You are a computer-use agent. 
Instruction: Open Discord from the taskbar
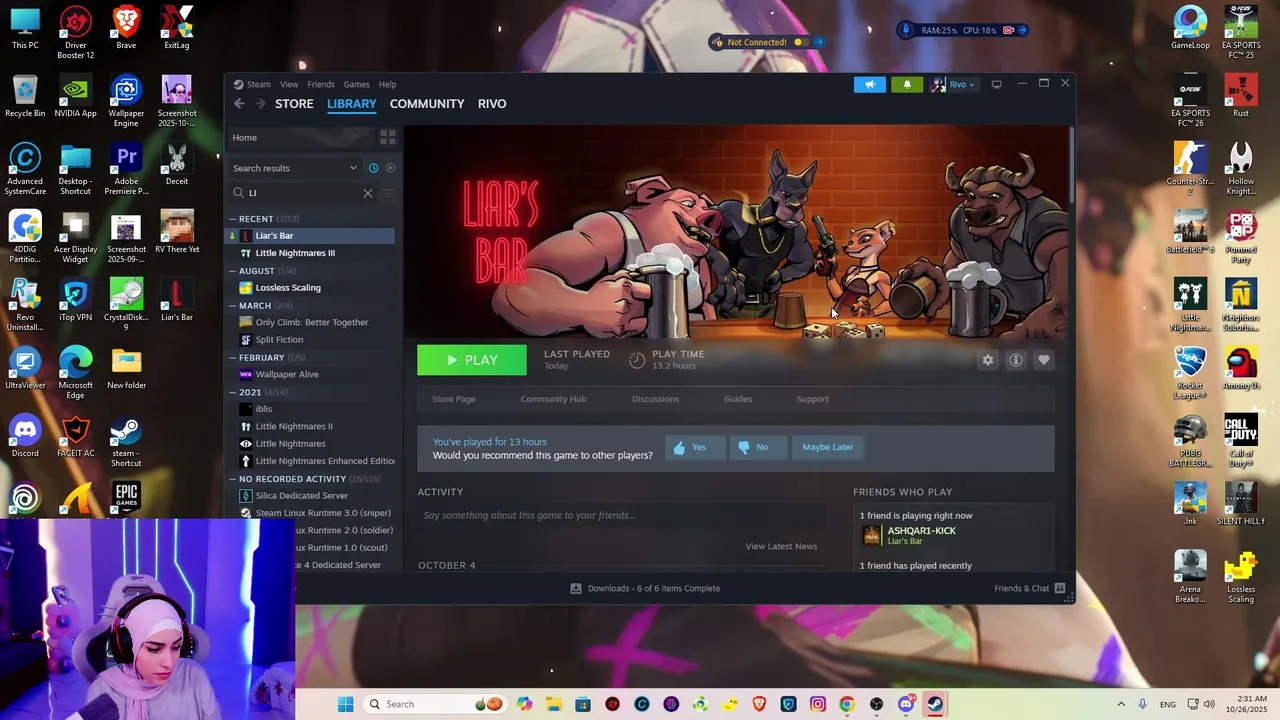(x=906, y=704)
